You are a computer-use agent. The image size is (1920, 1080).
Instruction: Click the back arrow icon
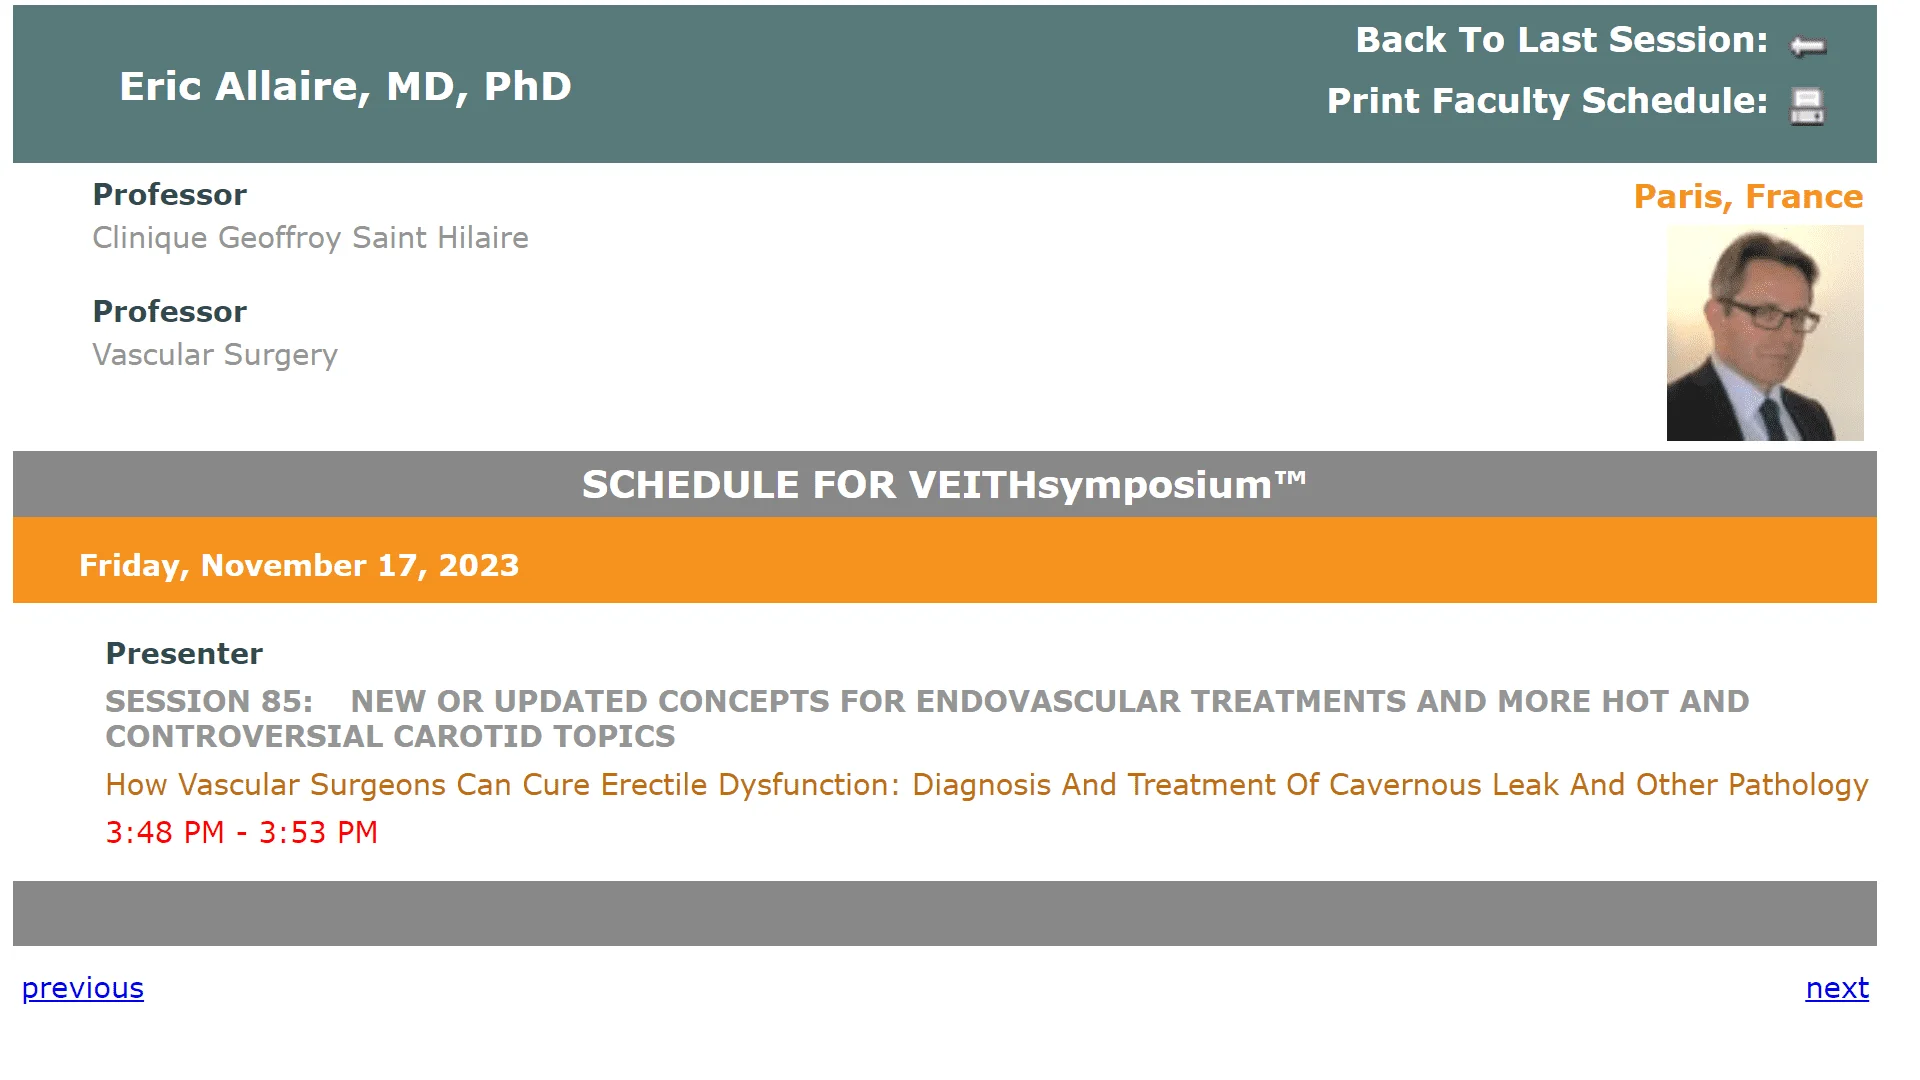(x=1808, y=45)
